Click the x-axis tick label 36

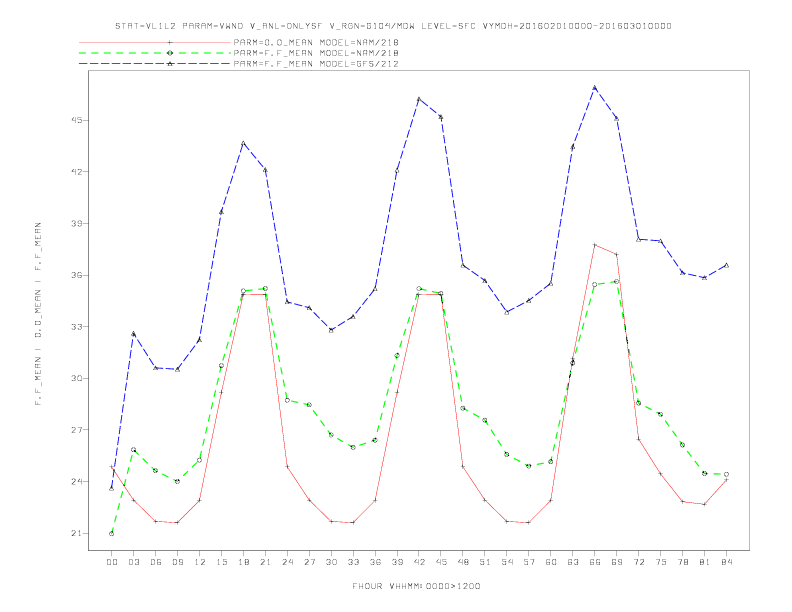pos(375,562)
